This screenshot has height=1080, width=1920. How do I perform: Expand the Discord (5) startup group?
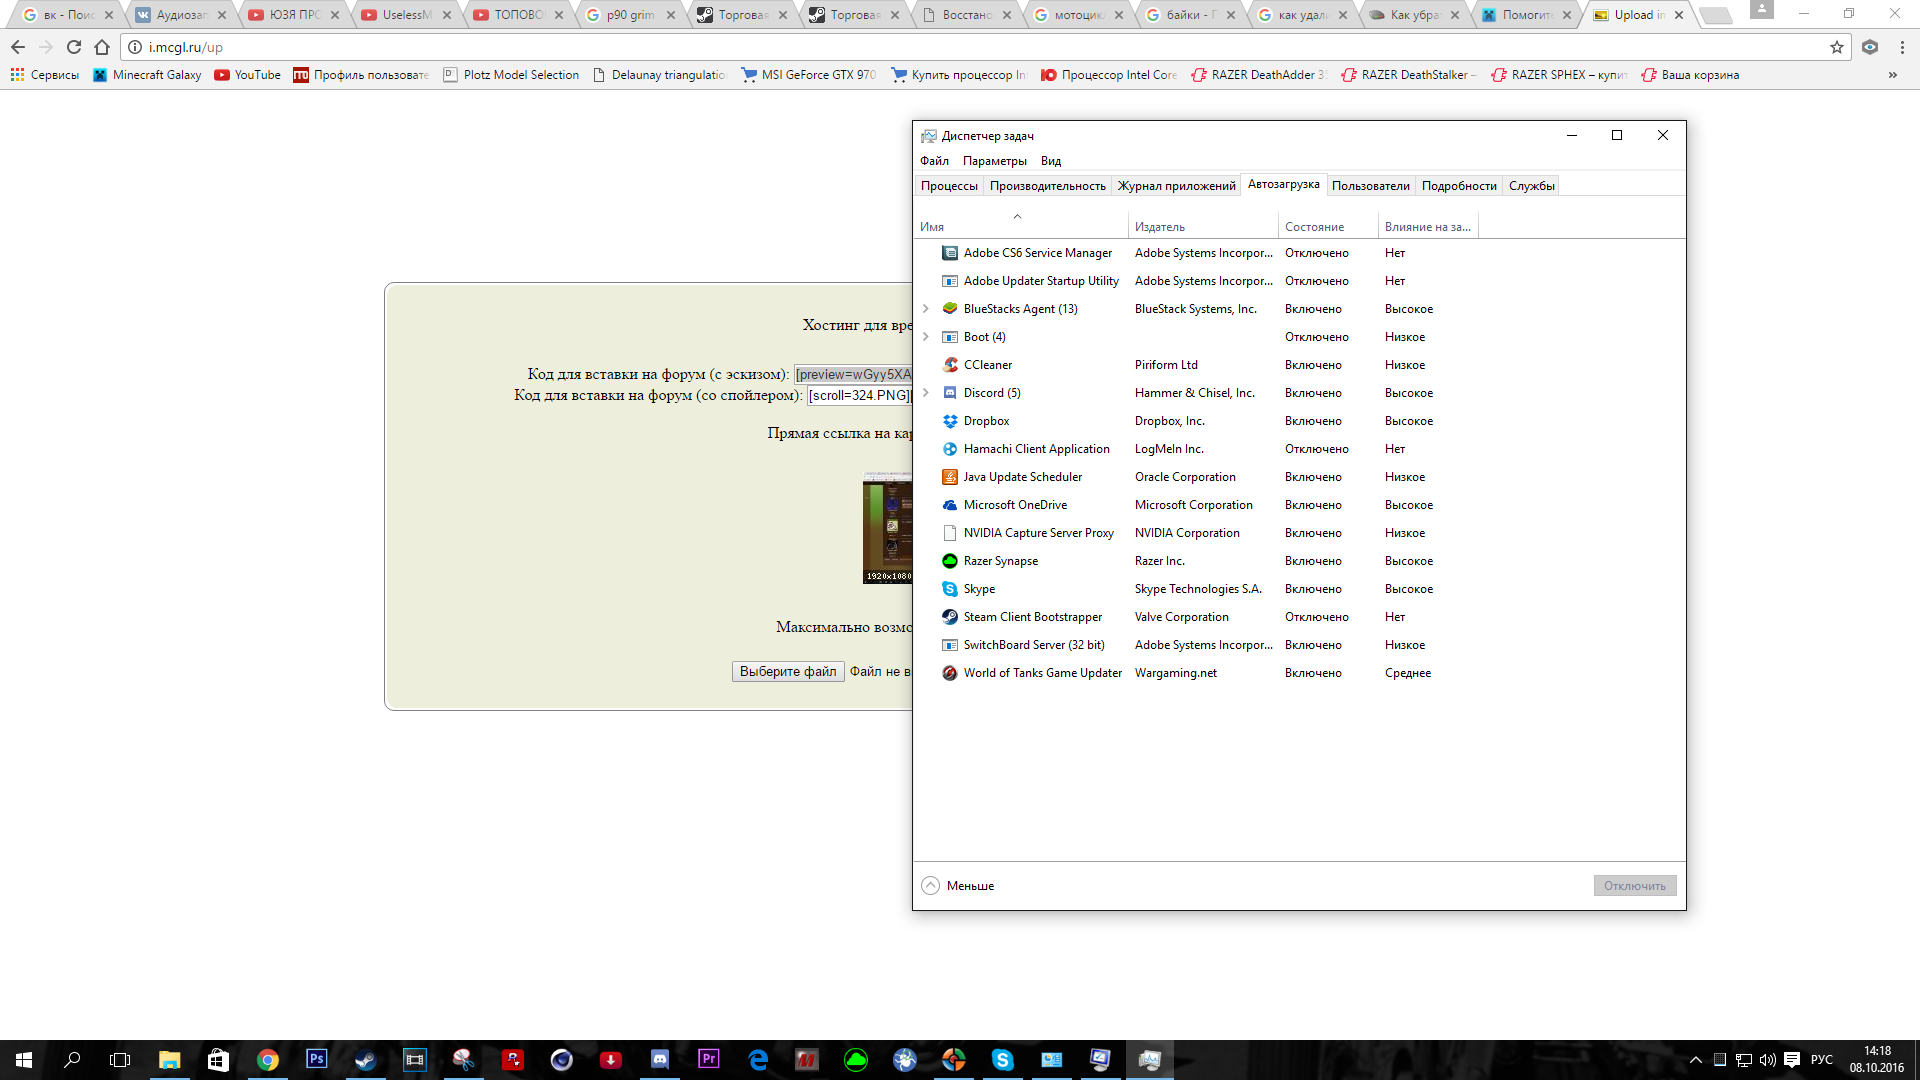click(926, 393)
